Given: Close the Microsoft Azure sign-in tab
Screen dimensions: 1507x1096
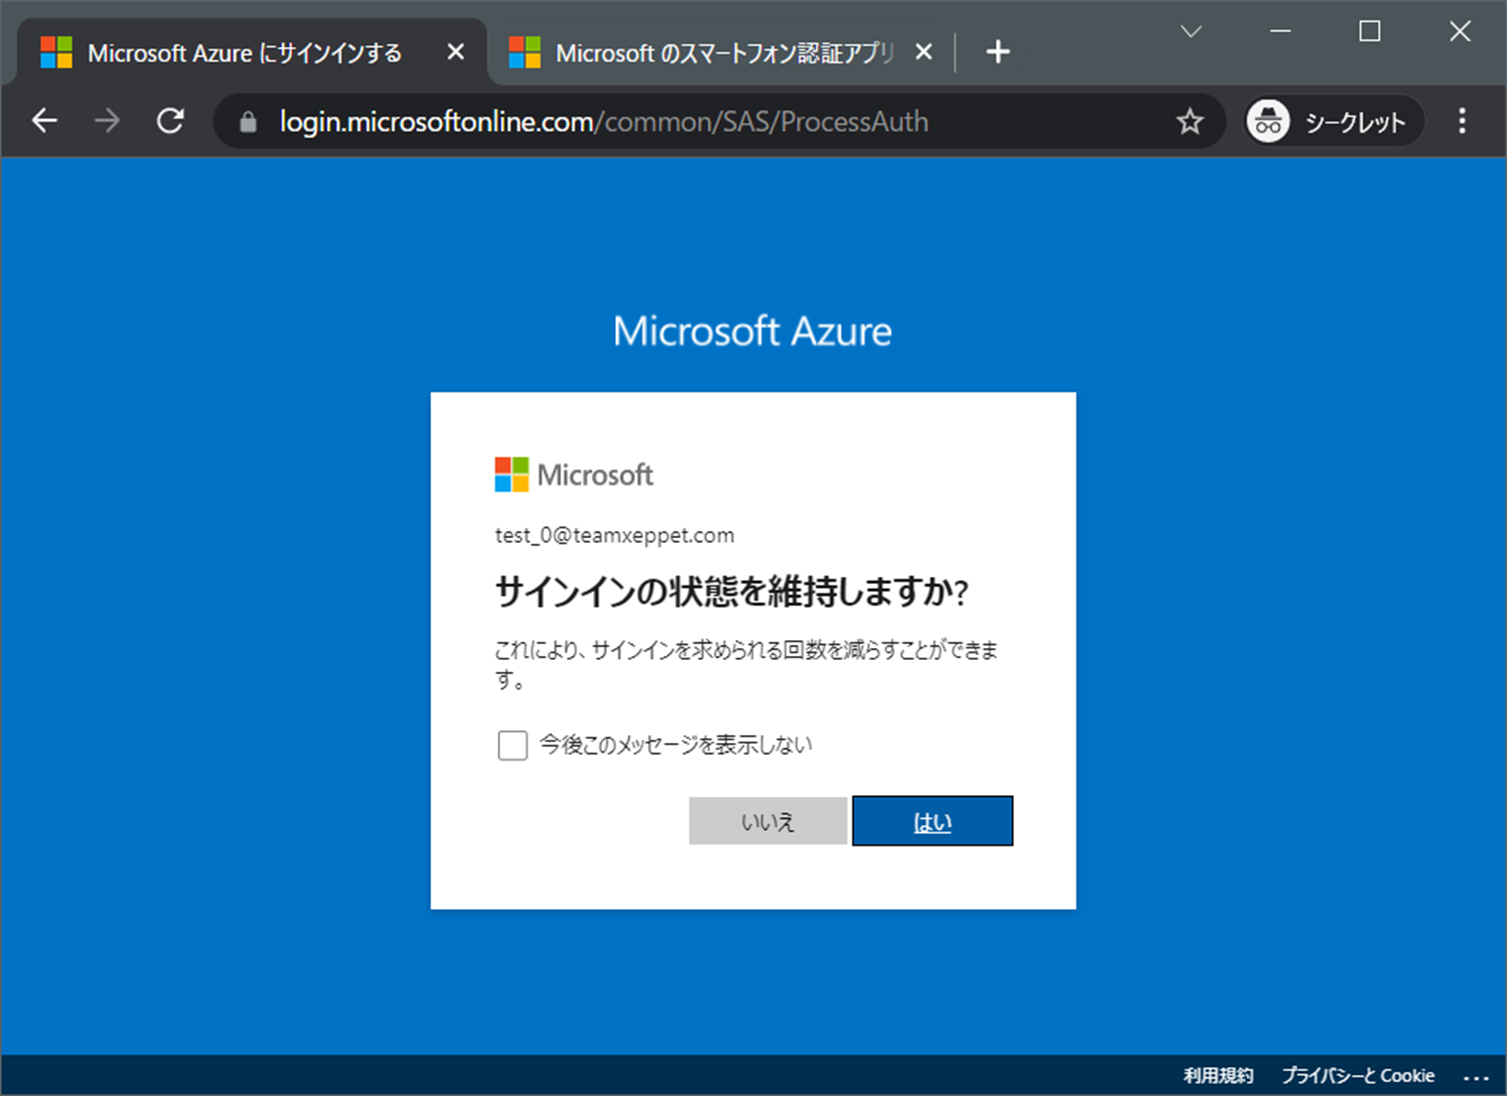Looking at the screenshot, I should coord(456,52).
